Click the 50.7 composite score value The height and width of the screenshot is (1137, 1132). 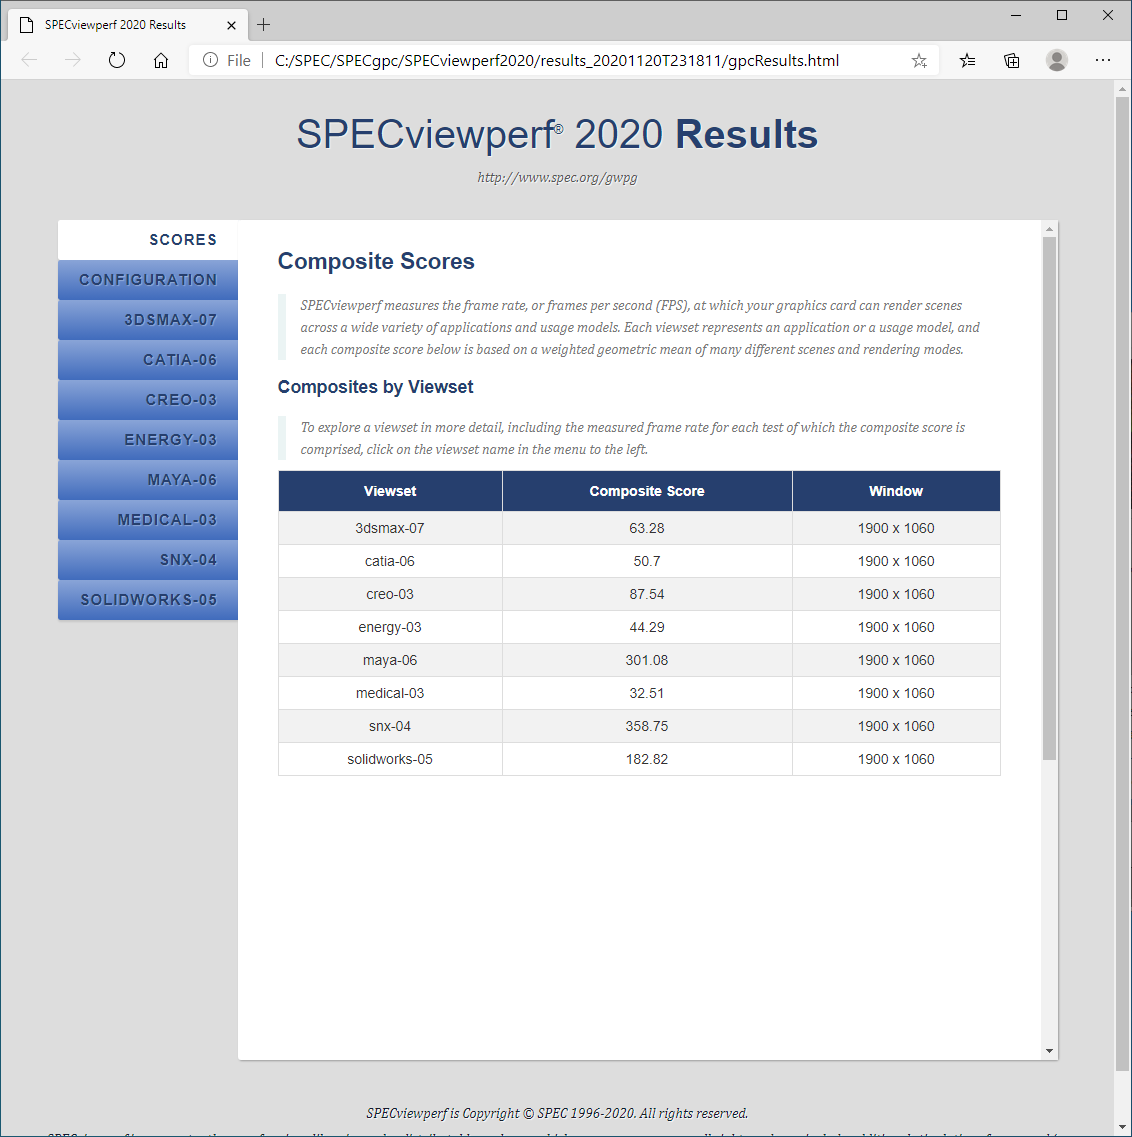point(647,561)
